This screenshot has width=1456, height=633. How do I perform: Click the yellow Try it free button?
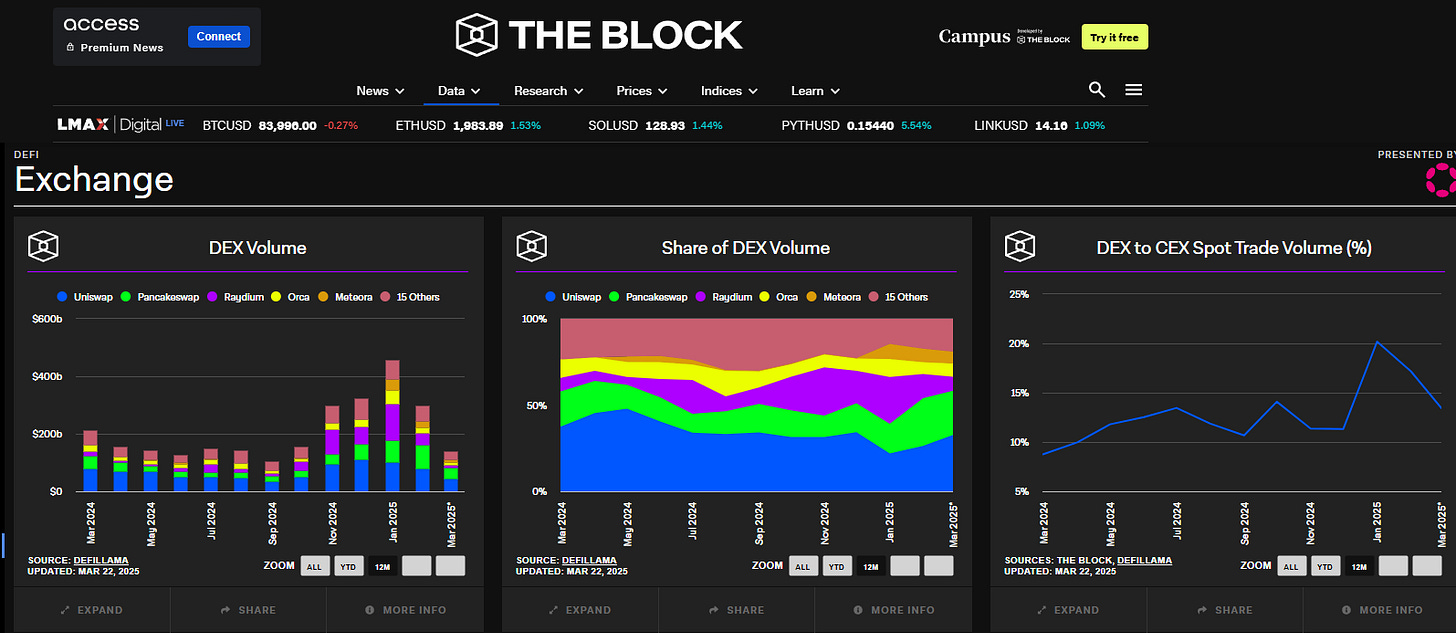pos(1115,37)
